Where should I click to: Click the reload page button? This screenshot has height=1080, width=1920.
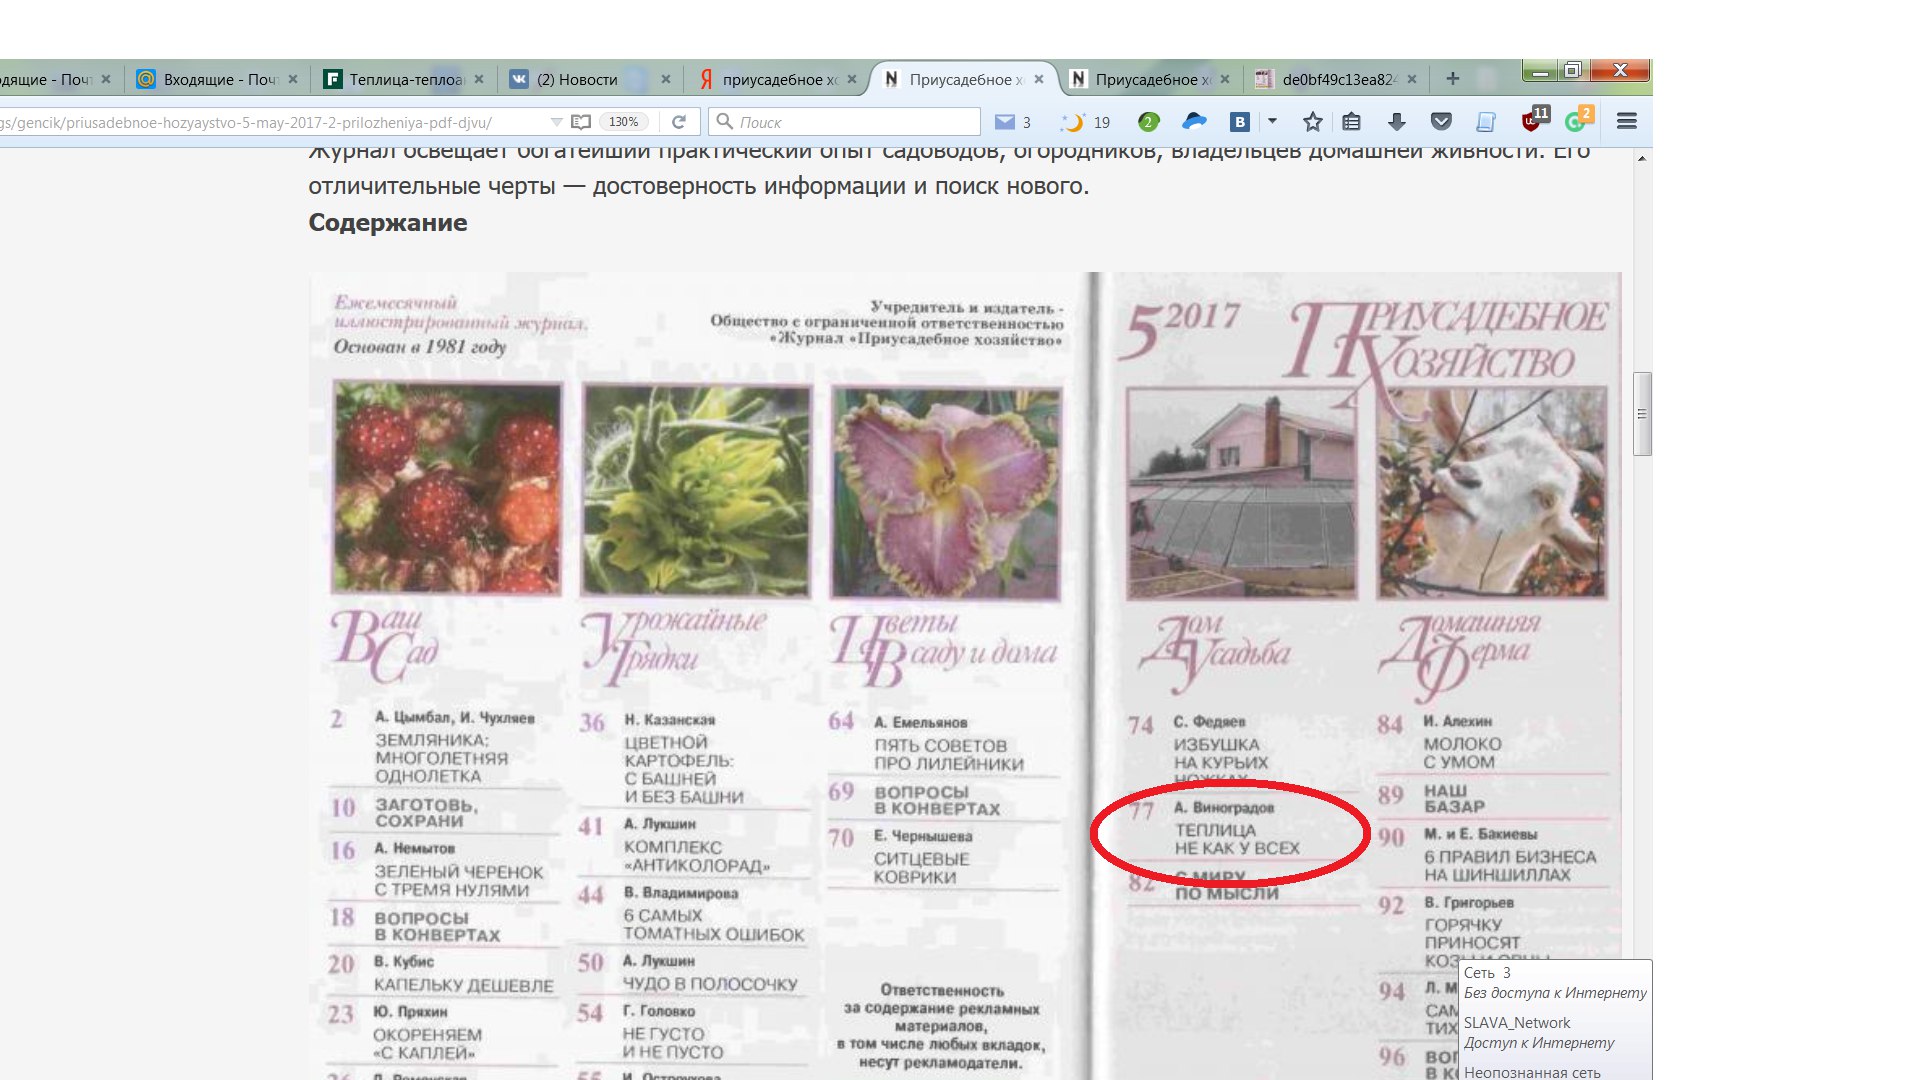coord(679,122)
